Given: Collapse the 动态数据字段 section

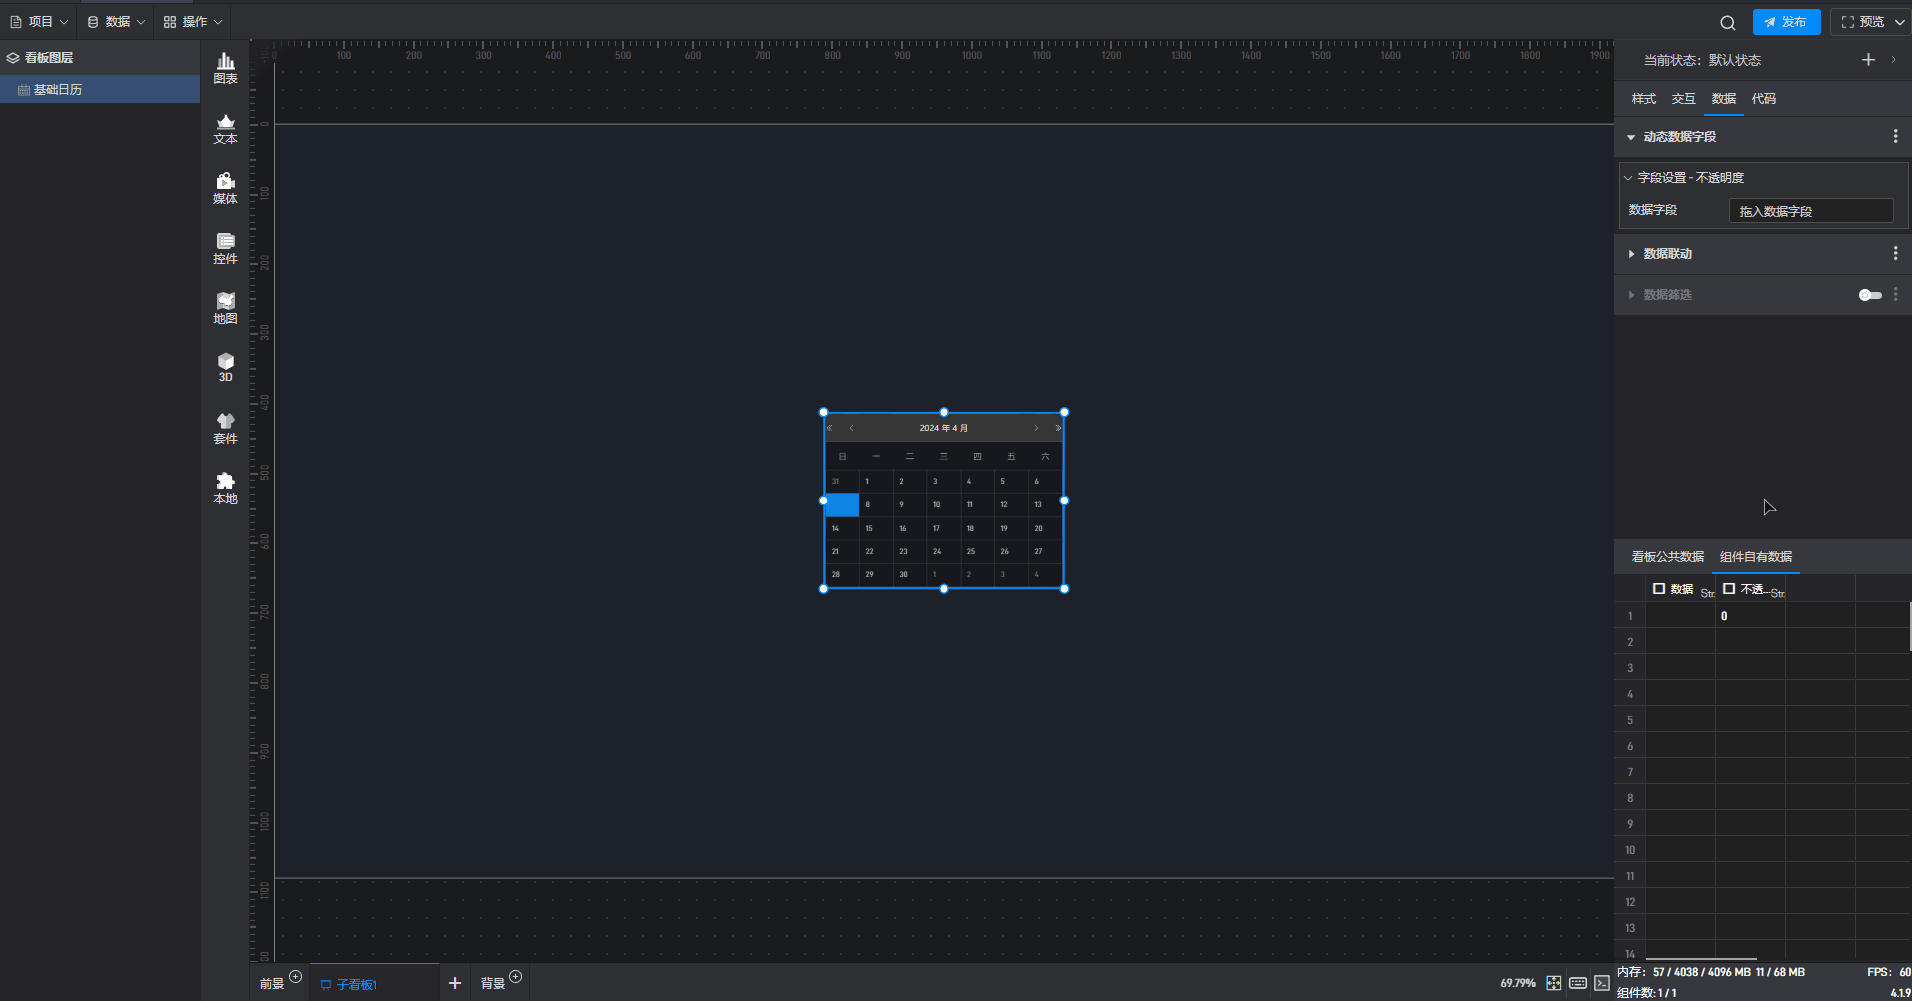Looking at the screenshot, I should click(1631, 137).
